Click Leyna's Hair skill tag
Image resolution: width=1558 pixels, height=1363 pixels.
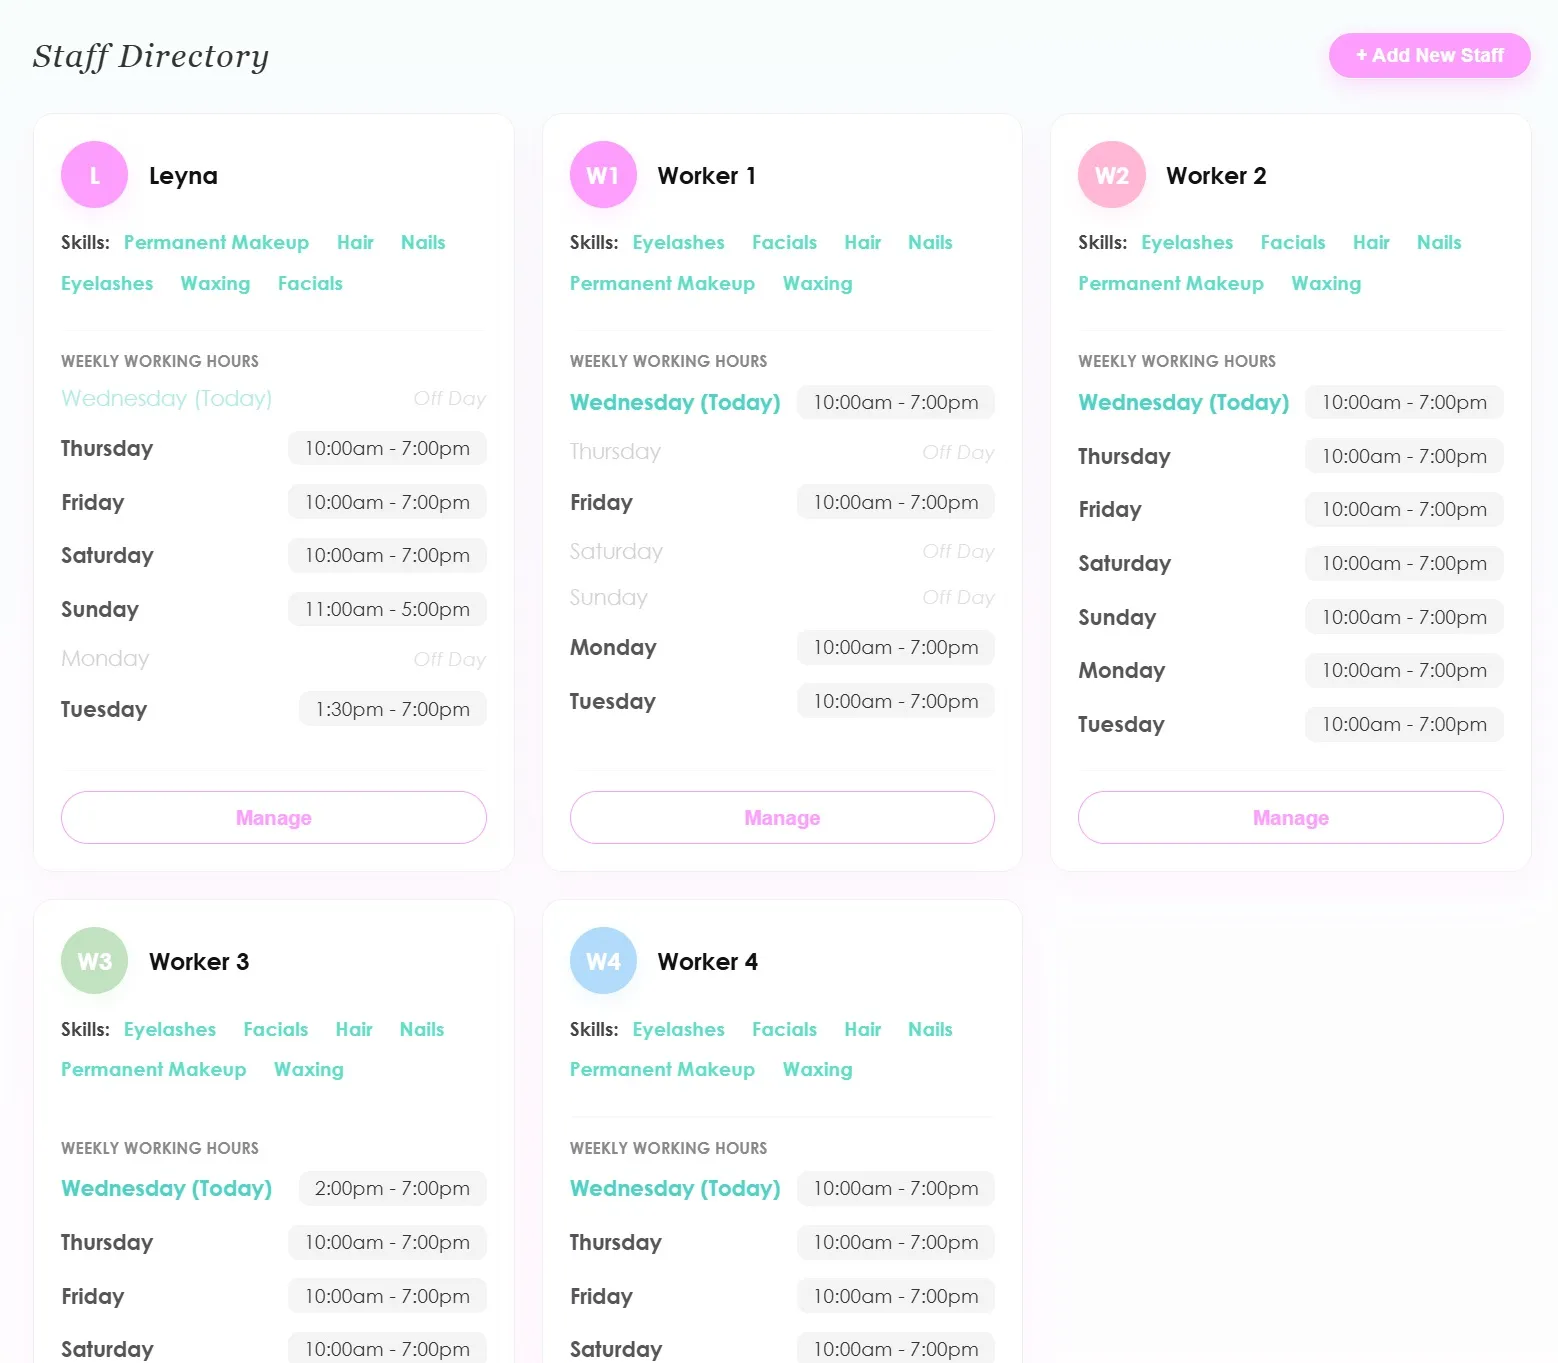tap(355, 242)
